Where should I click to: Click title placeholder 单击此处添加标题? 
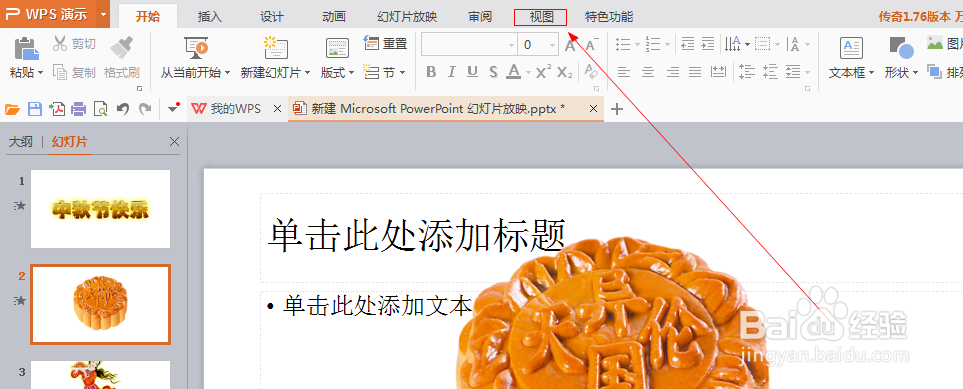(416, 235)
